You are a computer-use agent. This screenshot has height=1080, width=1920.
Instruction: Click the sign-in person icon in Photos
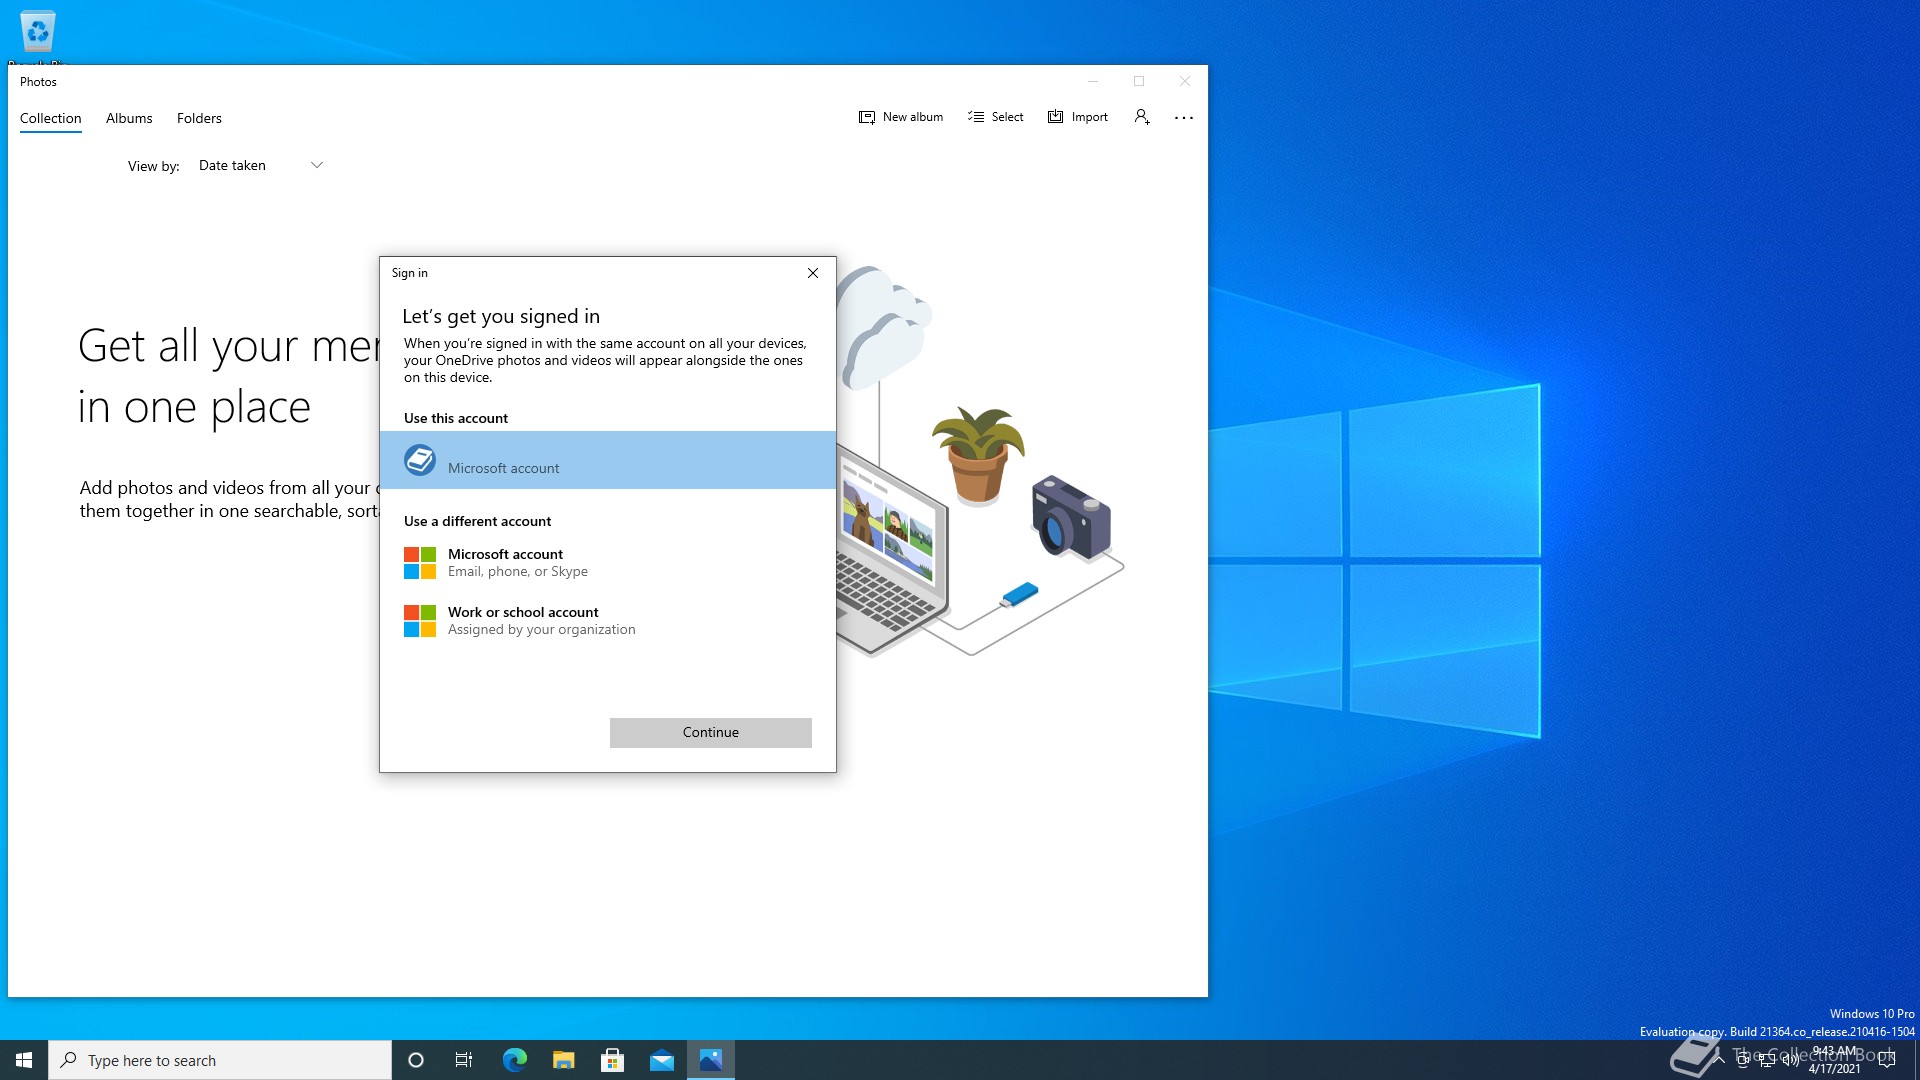click(x=1142, y=117)
